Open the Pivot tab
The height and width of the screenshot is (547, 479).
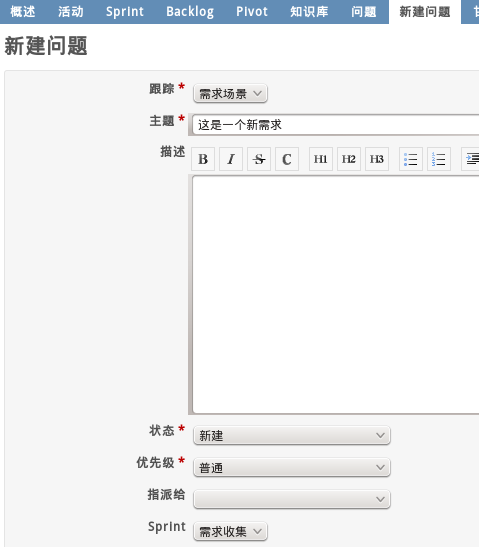pyautogui.click(x=252, y=12)
